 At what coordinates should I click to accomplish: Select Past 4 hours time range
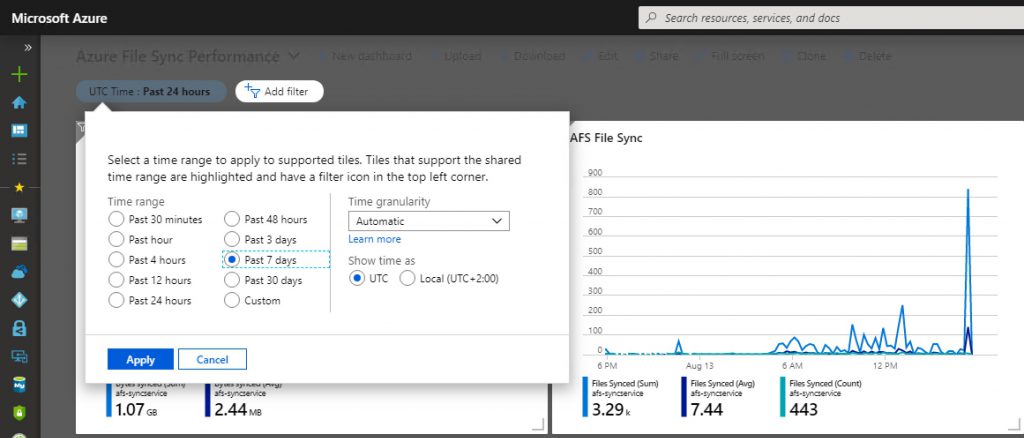coord(116,260)
